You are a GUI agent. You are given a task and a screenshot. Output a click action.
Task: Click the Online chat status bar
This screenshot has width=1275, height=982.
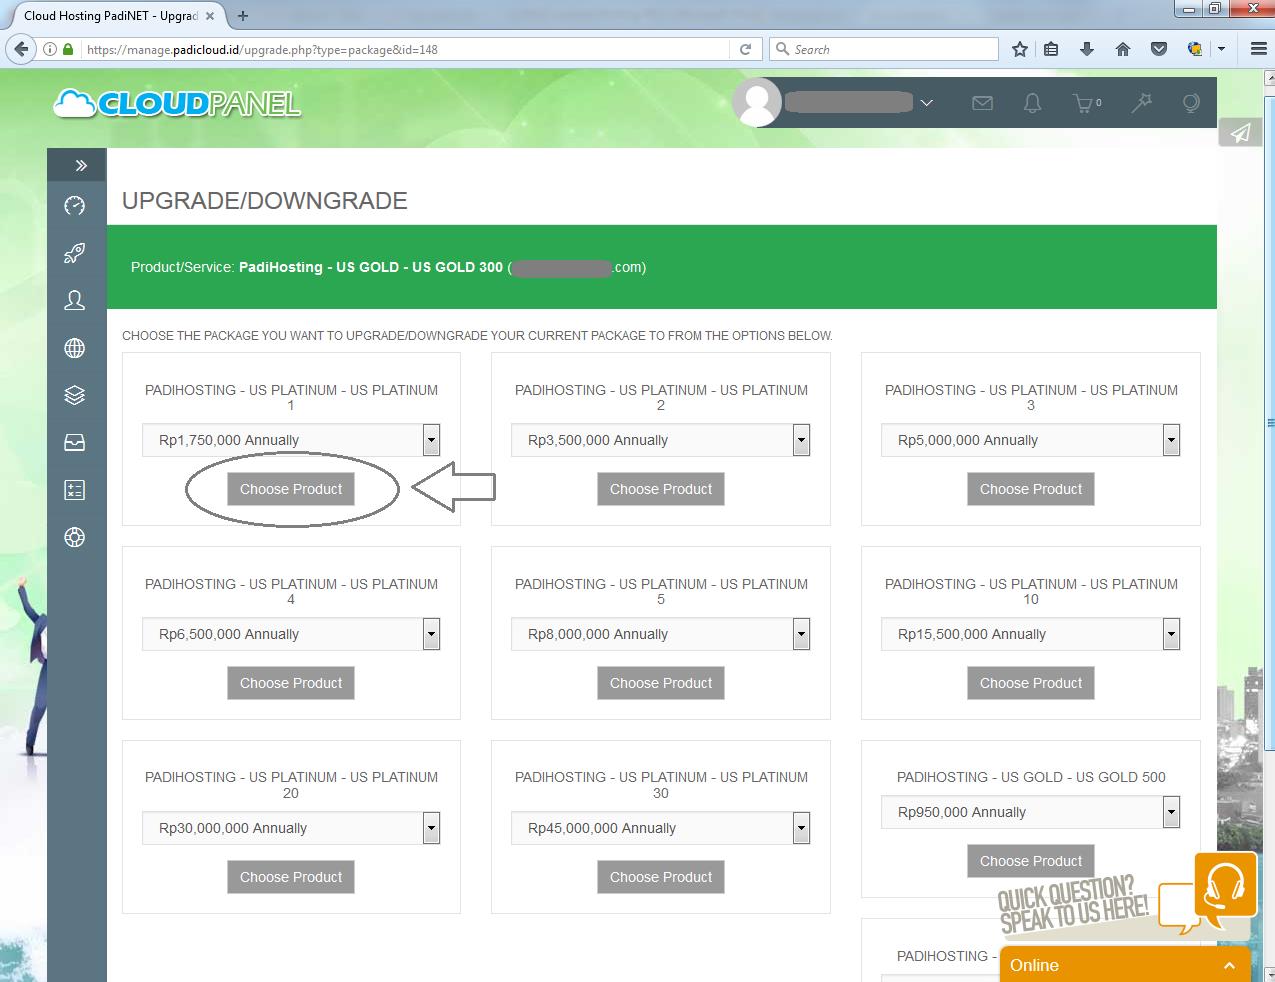[x=1125, y=965]
